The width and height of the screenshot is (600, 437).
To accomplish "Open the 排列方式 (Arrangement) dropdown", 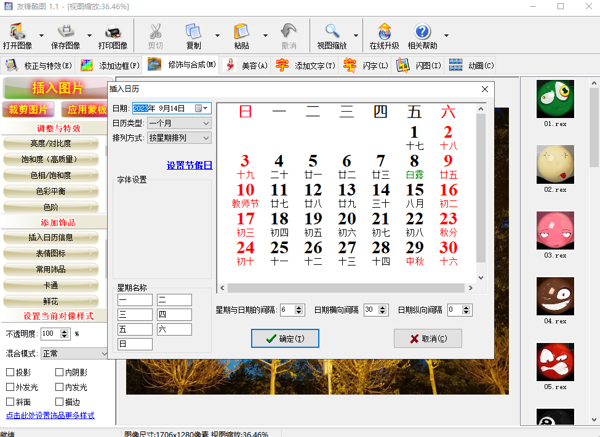I will pos(206,137).
